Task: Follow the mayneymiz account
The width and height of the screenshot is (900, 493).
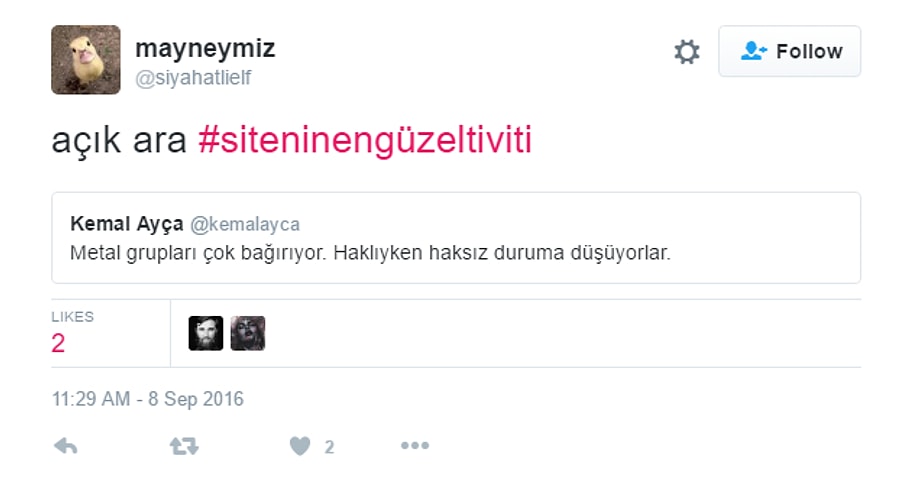Action: coord(789,51)
